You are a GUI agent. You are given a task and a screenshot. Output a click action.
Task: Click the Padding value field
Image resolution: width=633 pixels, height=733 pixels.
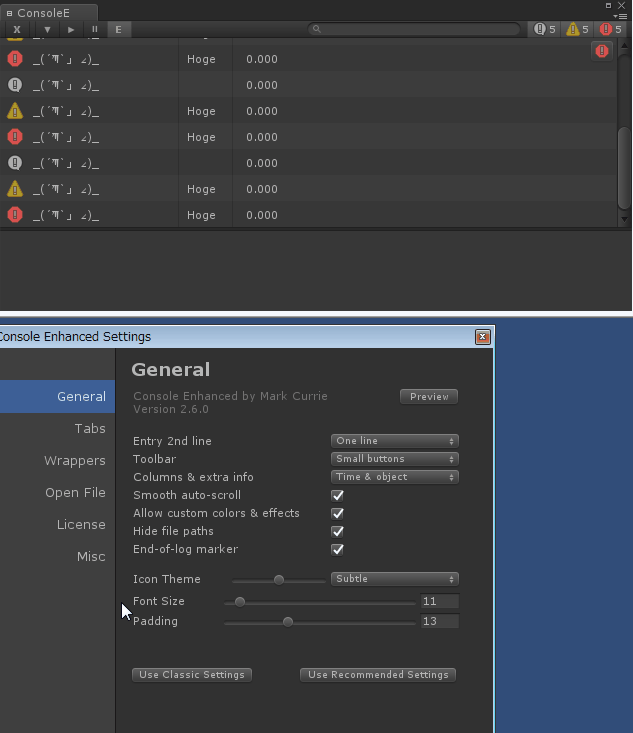[439, 621]
